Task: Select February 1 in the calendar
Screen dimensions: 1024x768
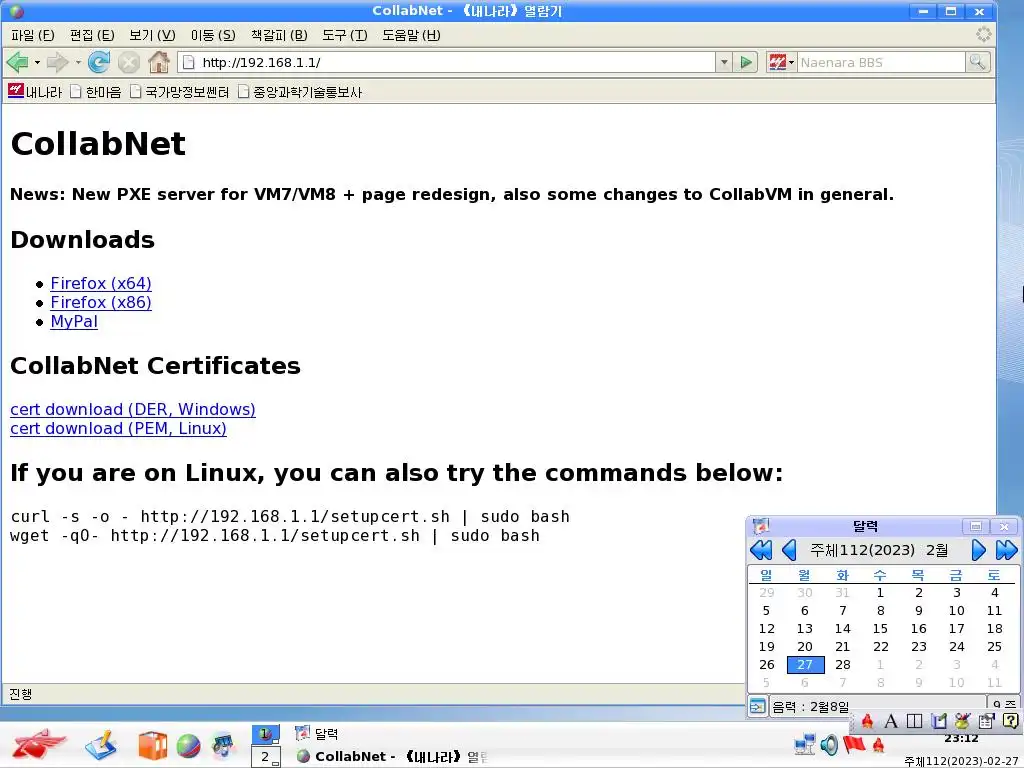Action: pos(880,592)
